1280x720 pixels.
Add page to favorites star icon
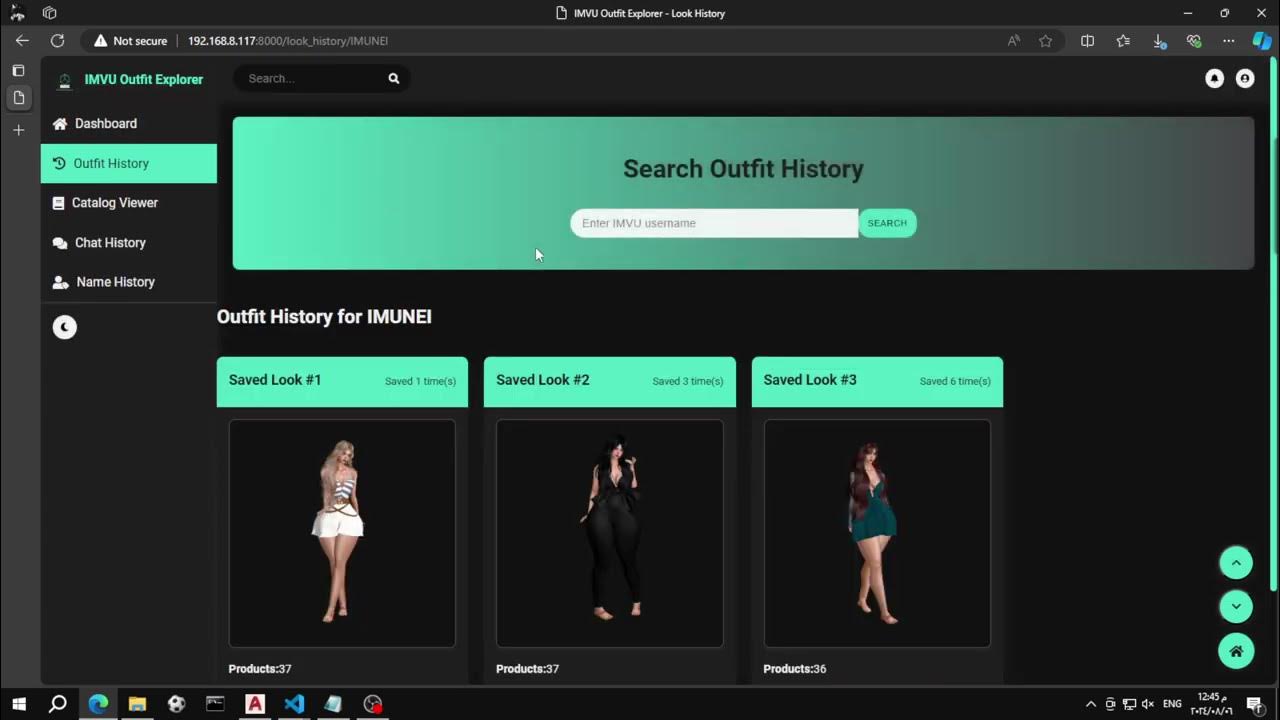click(1046, 41)
